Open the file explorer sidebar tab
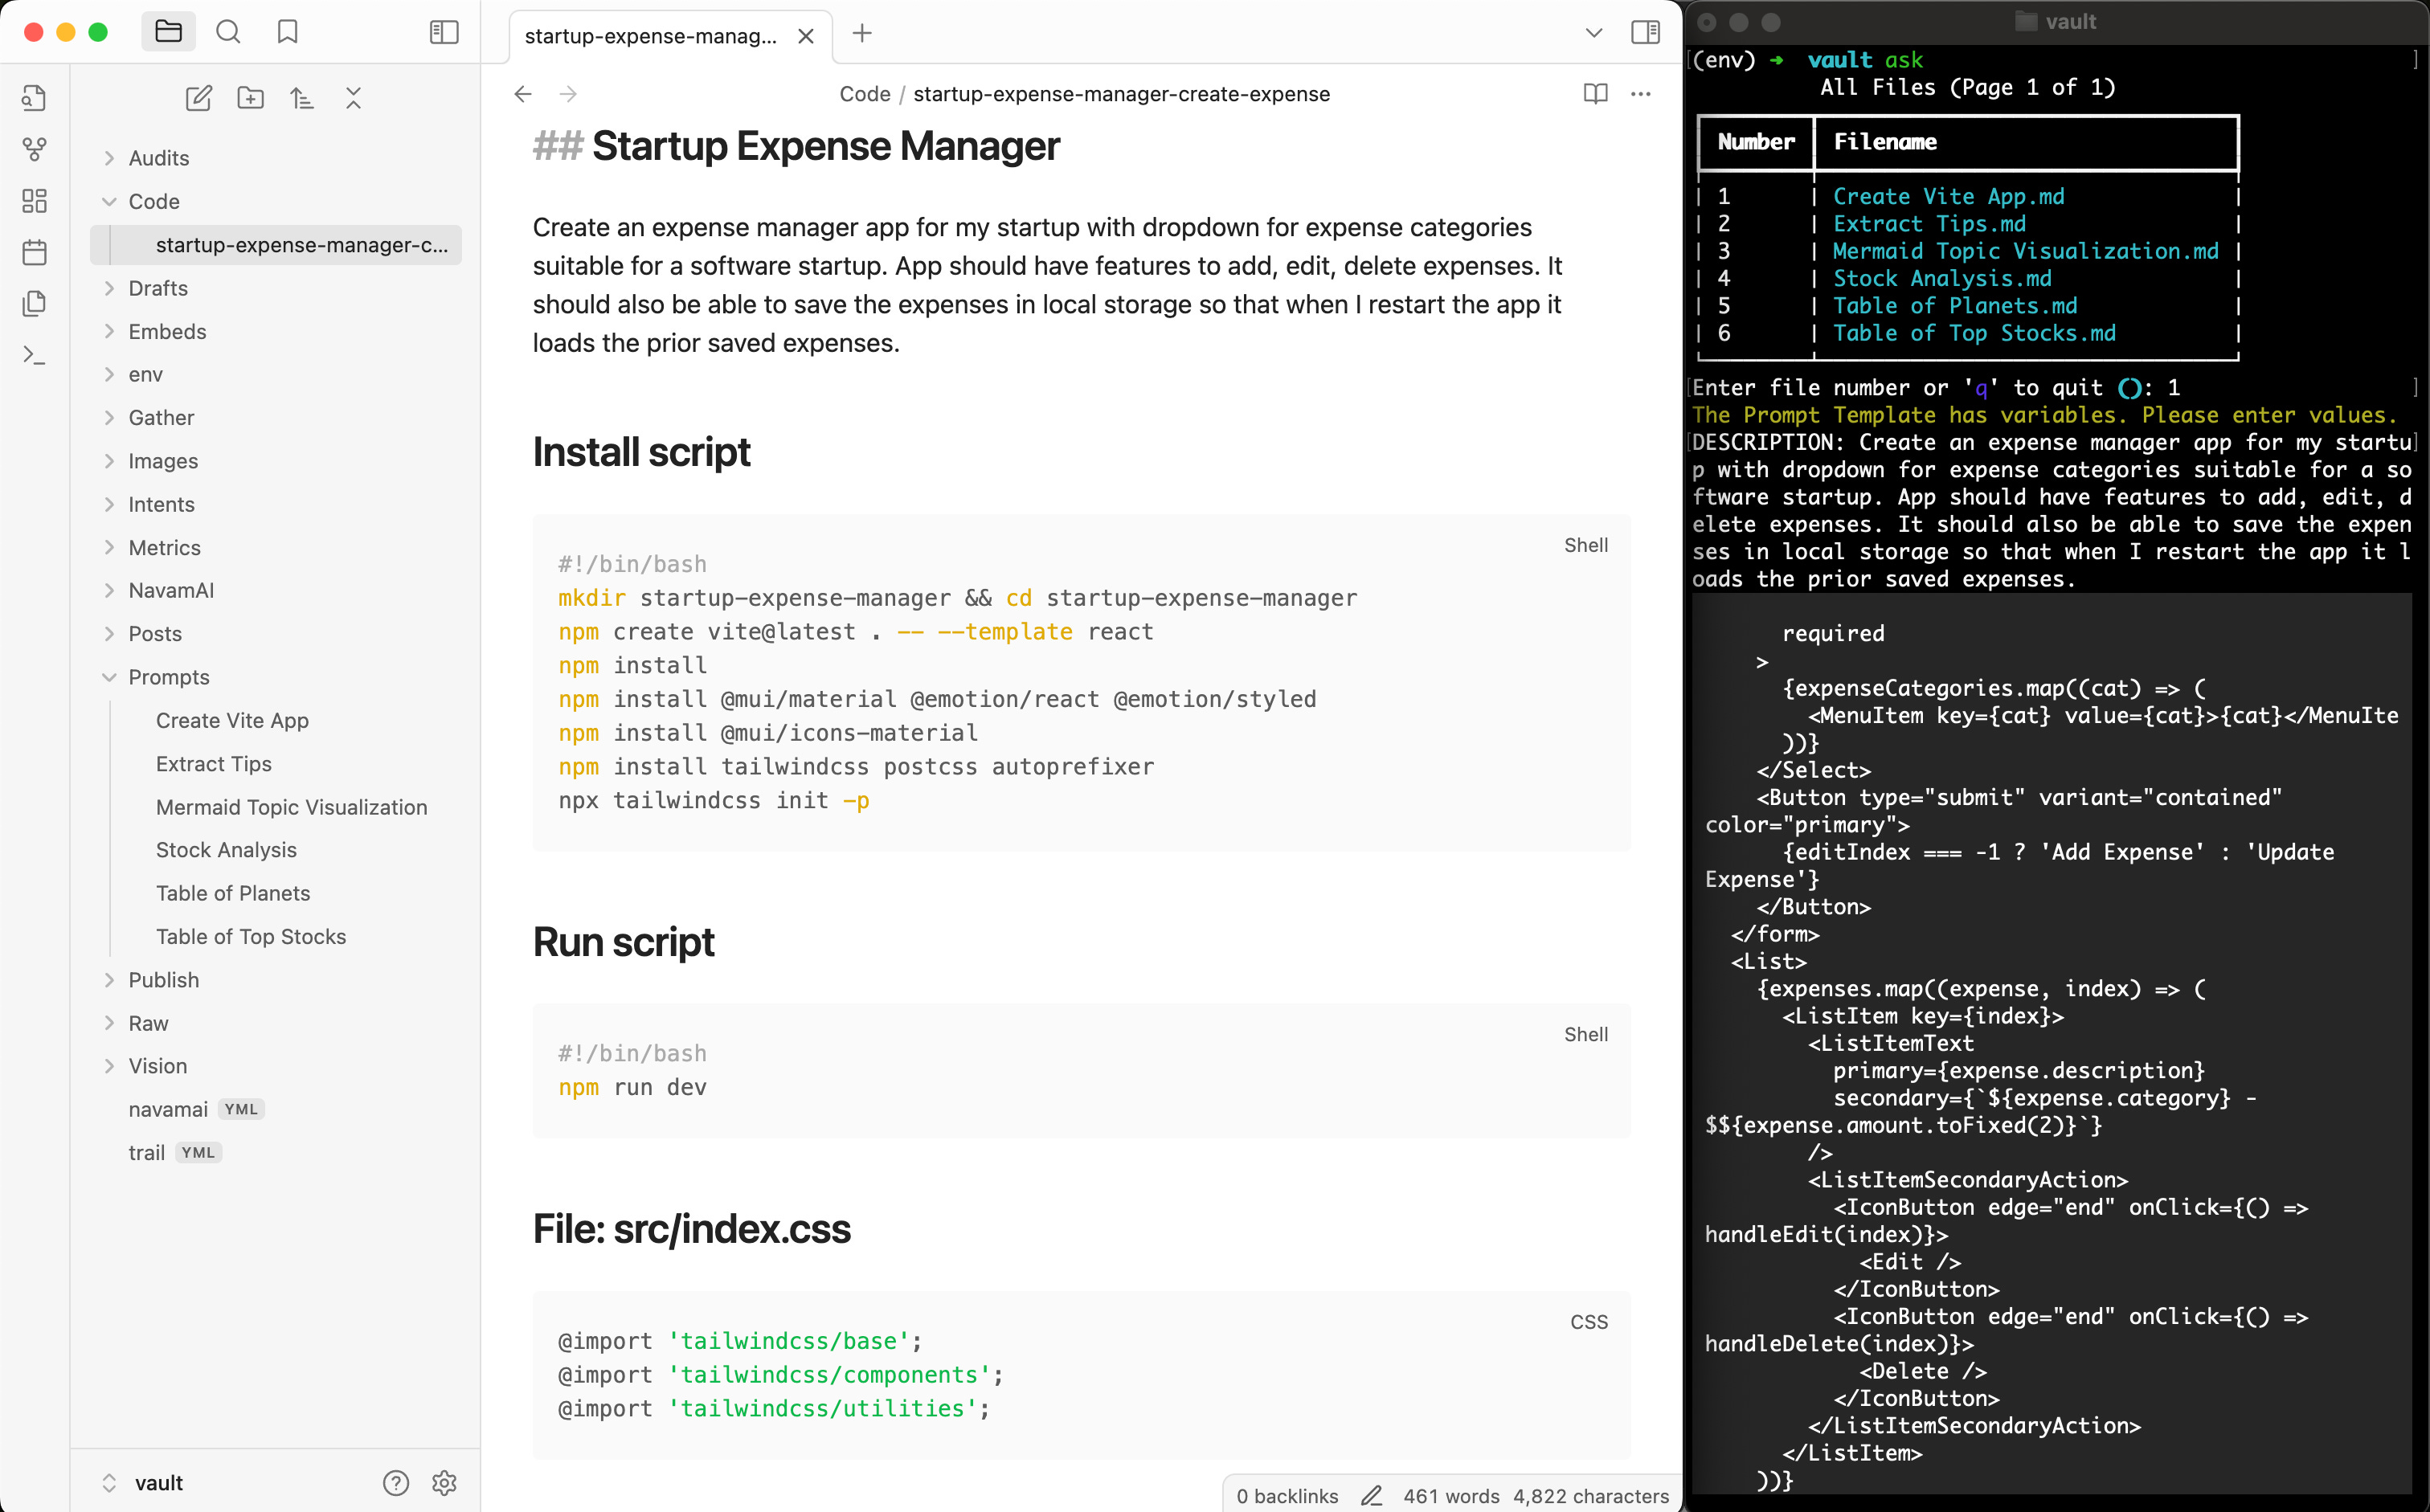Image resolution: width=2430 pixels, height=1512 pixels. click(x=168, y=32)
